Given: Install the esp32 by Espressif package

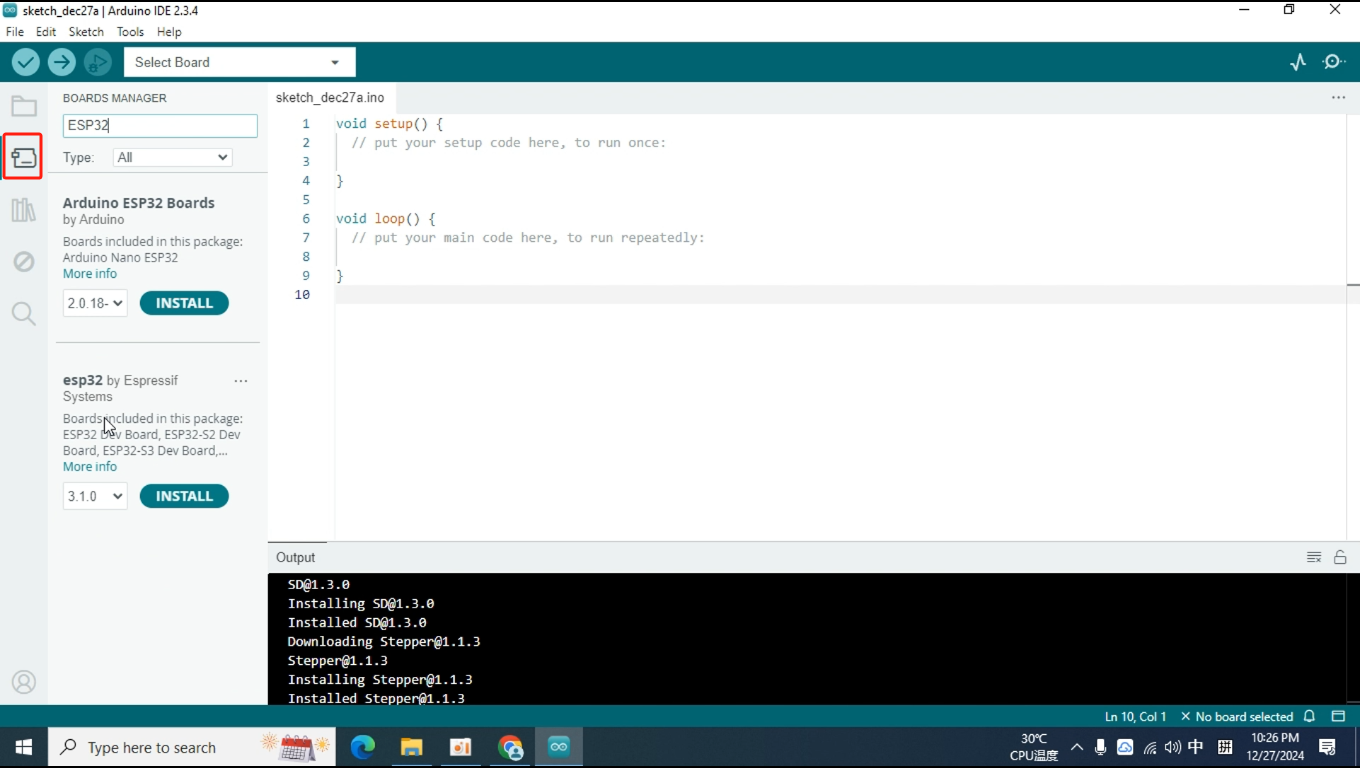Looking at the screenshot, I should tap(184, 496).
